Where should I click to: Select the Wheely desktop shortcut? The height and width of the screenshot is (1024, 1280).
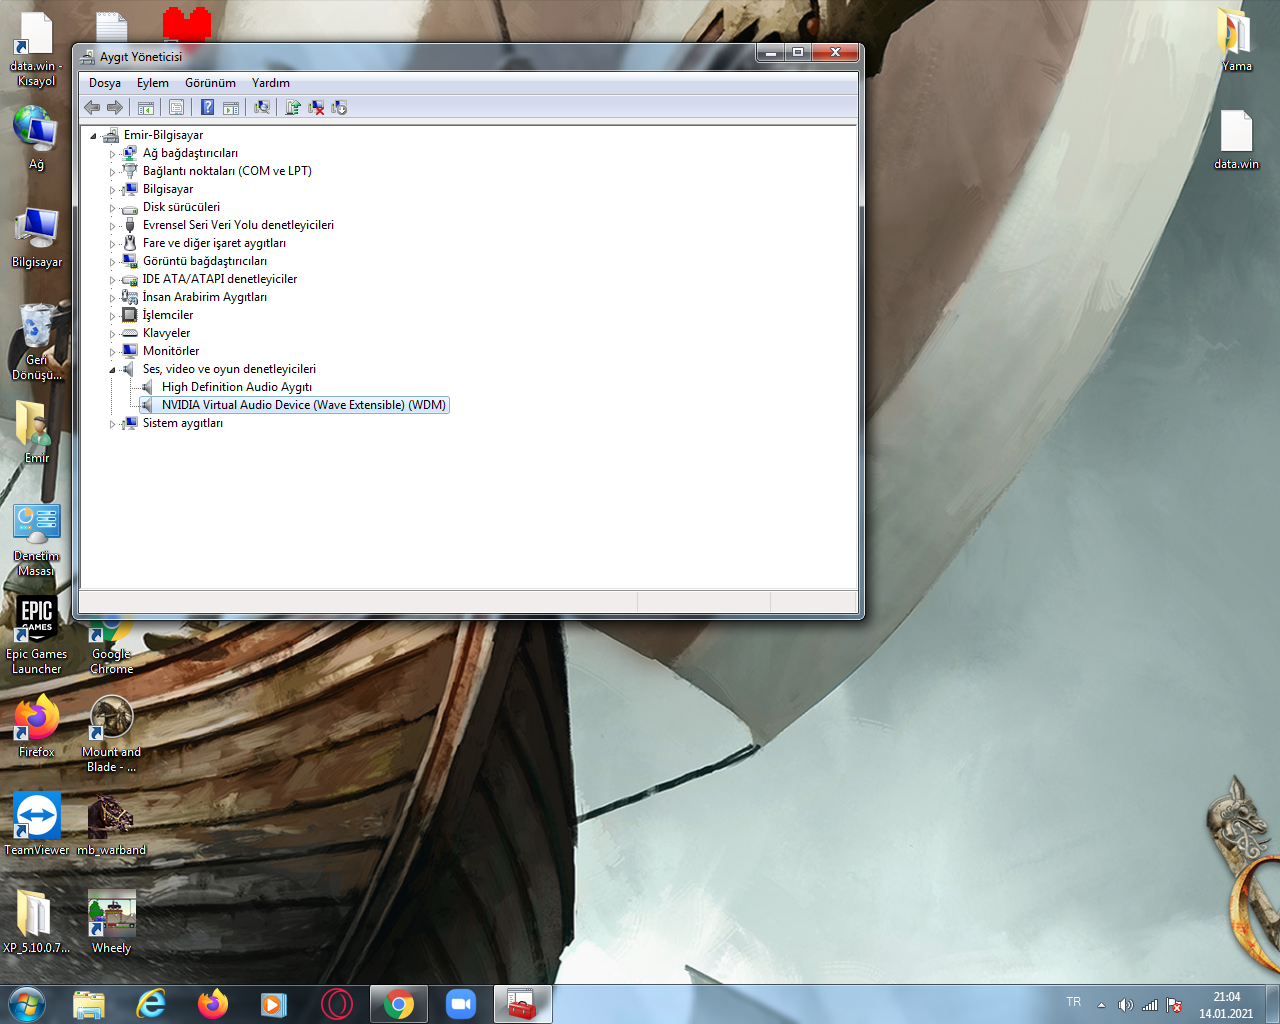pos(112,922)
